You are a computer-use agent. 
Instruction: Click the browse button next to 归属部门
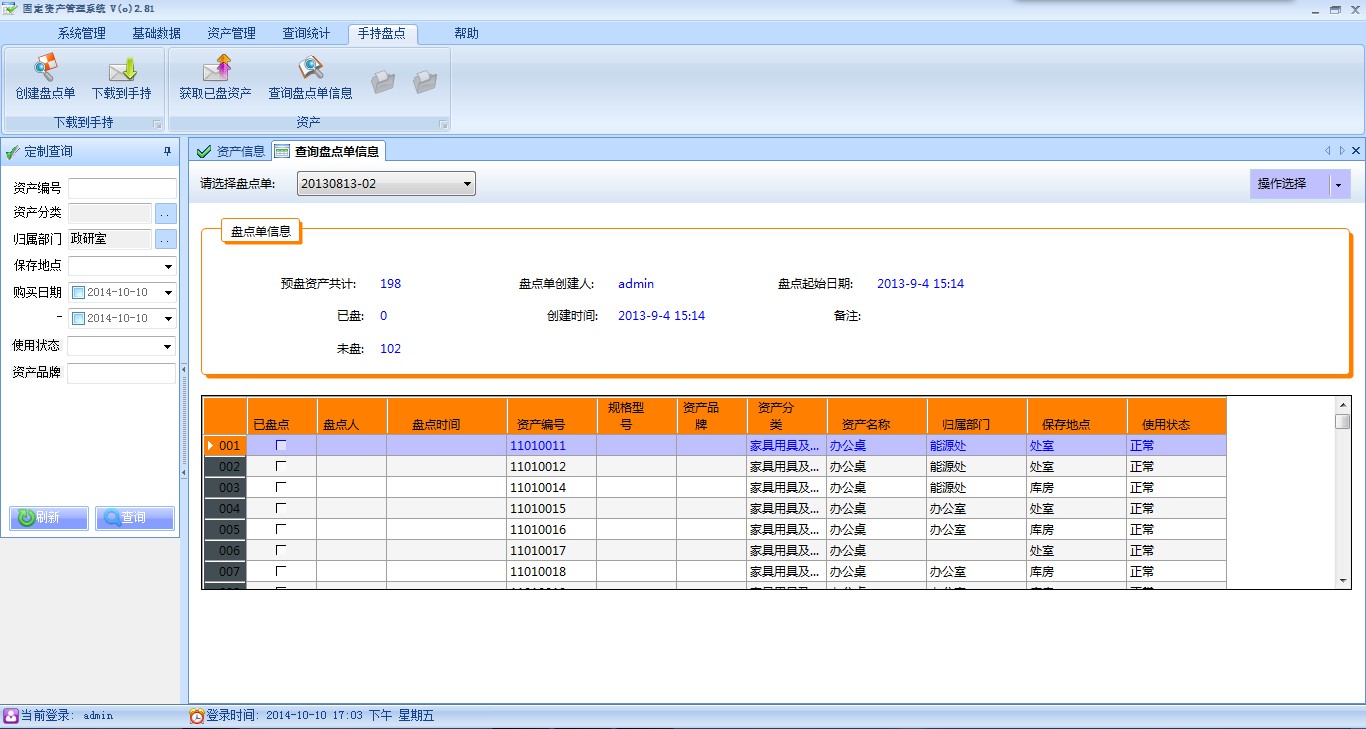(x=165, y=239)
